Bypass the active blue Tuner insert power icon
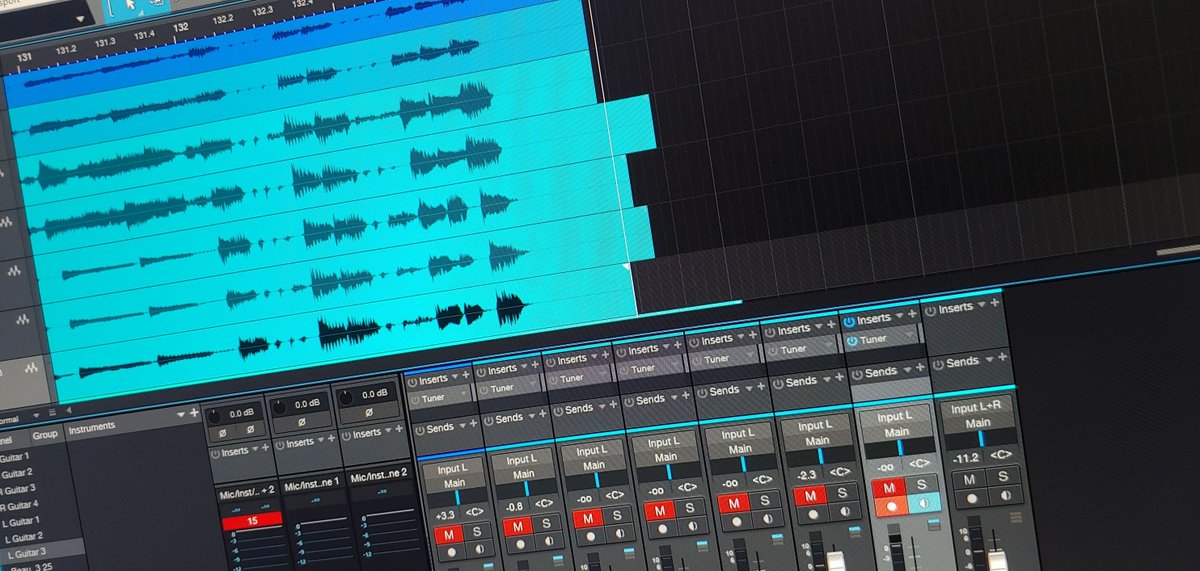The height and width of the screenshot is (571, 1200). pos(851,340)
